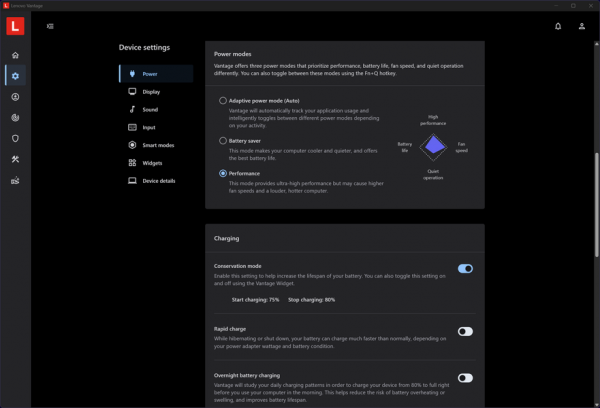Open the user profile circle sidebar icon
600x408 pixels.
coord(15,97)
